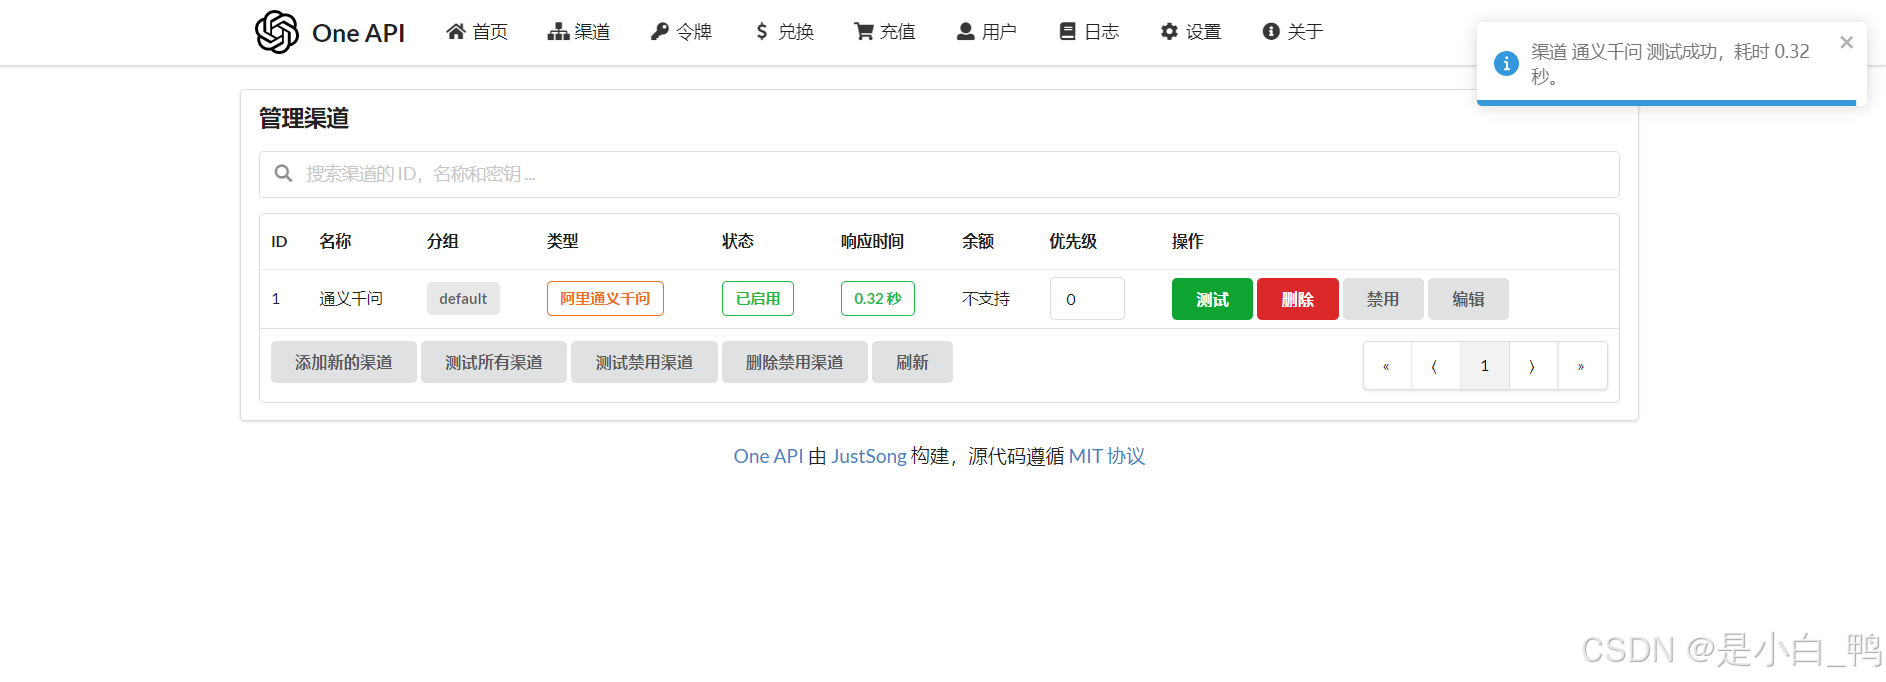1886x682 pixels.
Task: Click the 测试 test button for 通义千问
Action: coord(1212,299)
